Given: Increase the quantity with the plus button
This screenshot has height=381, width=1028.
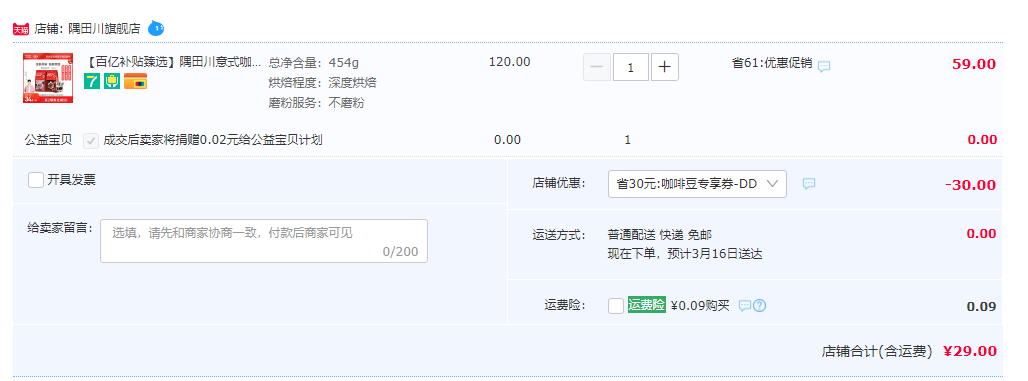Looking at the screenshot, I should tap(665, 67).
